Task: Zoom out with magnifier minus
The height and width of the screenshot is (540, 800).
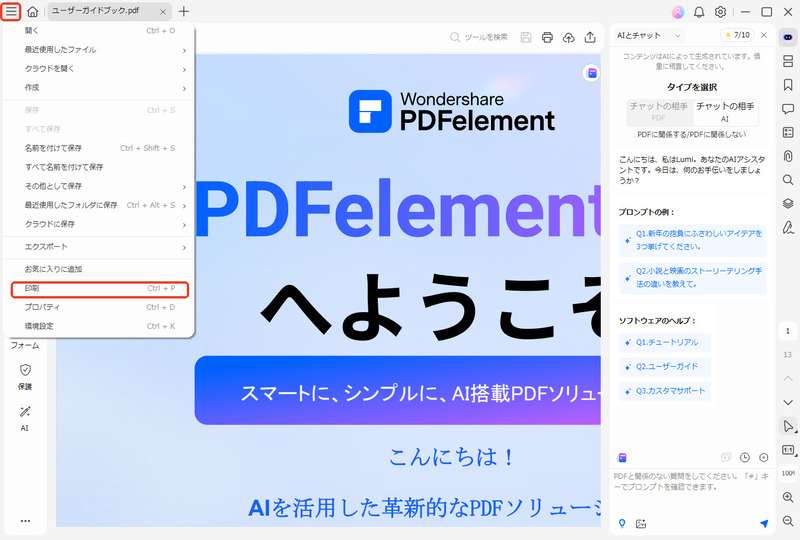Action: pos(788,521)
